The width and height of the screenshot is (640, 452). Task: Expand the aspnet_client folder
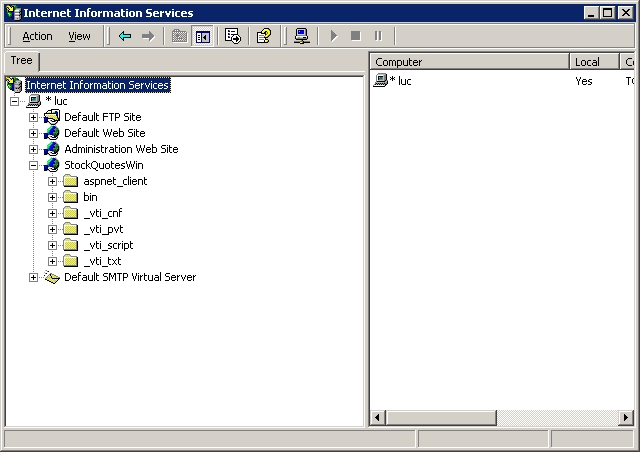click(x=52, y=181)
